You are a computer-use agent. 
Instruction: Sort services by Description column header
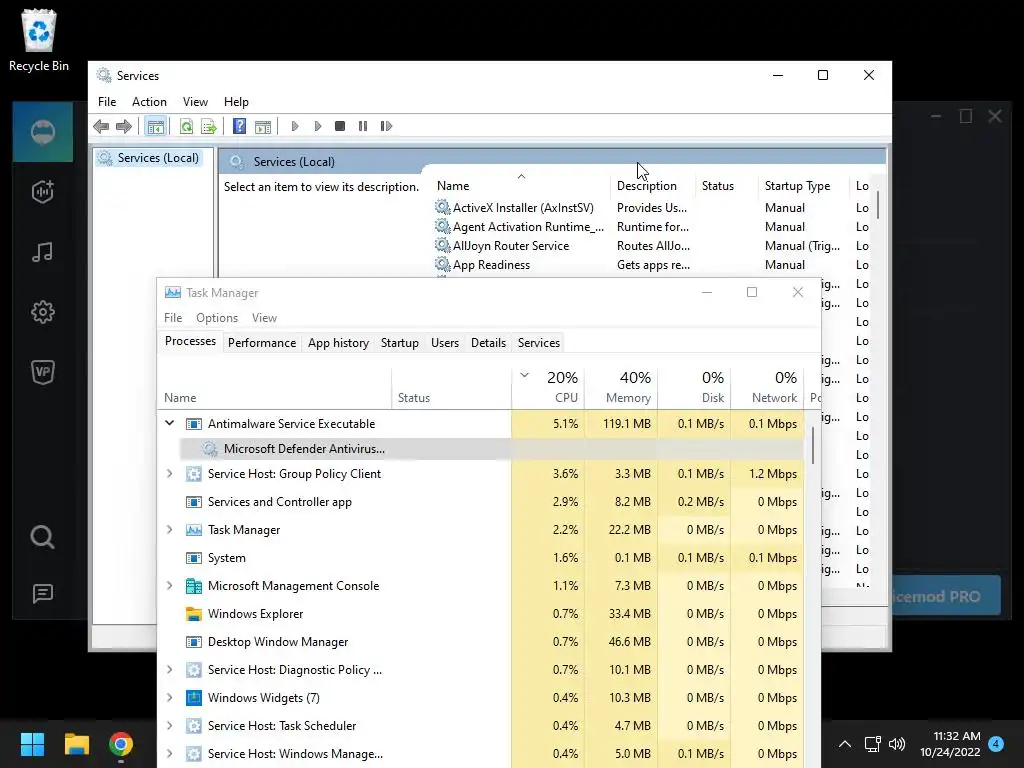click(x=652, y=185)
